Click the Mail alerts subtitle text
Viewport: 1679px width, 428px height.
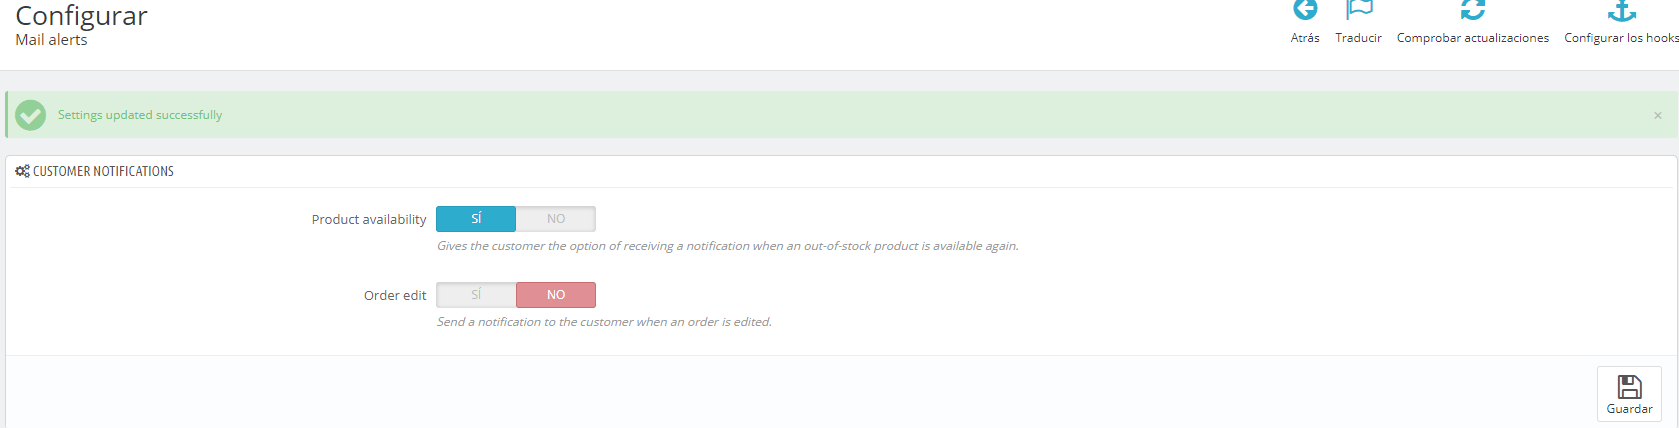click(x=51, y=40)
